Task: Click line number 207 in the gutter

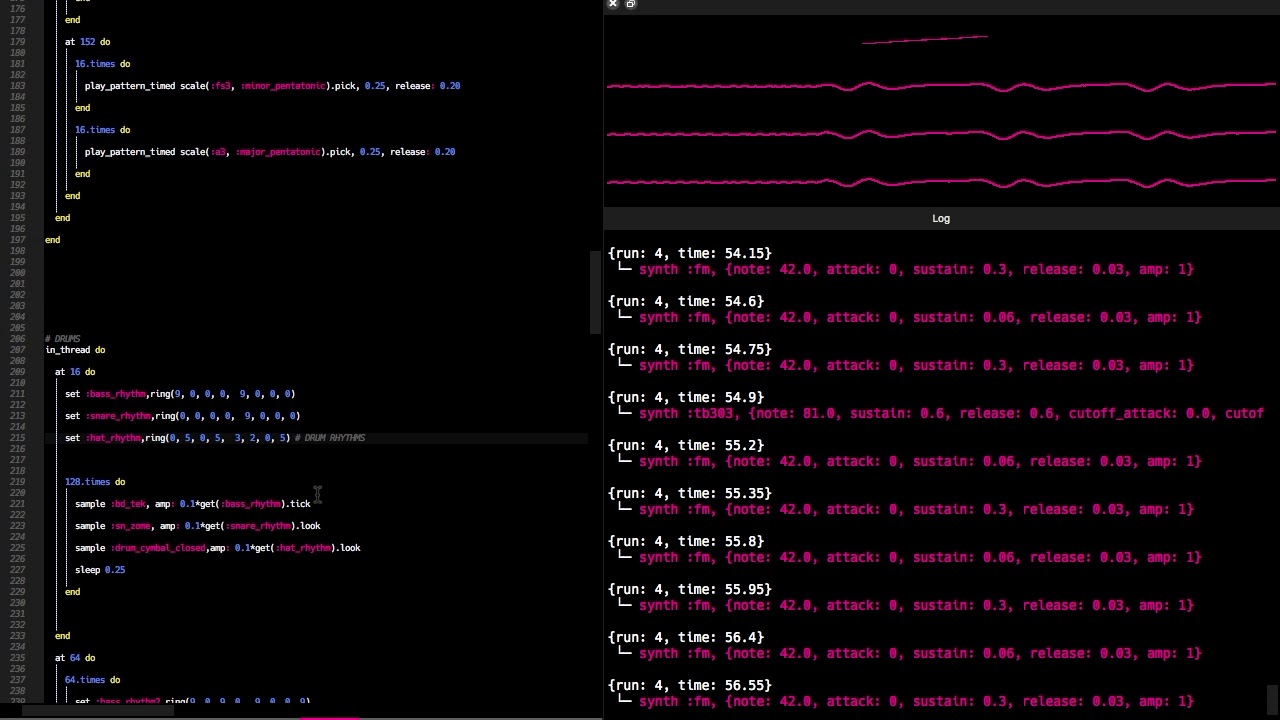Action: tap(19, 350)
